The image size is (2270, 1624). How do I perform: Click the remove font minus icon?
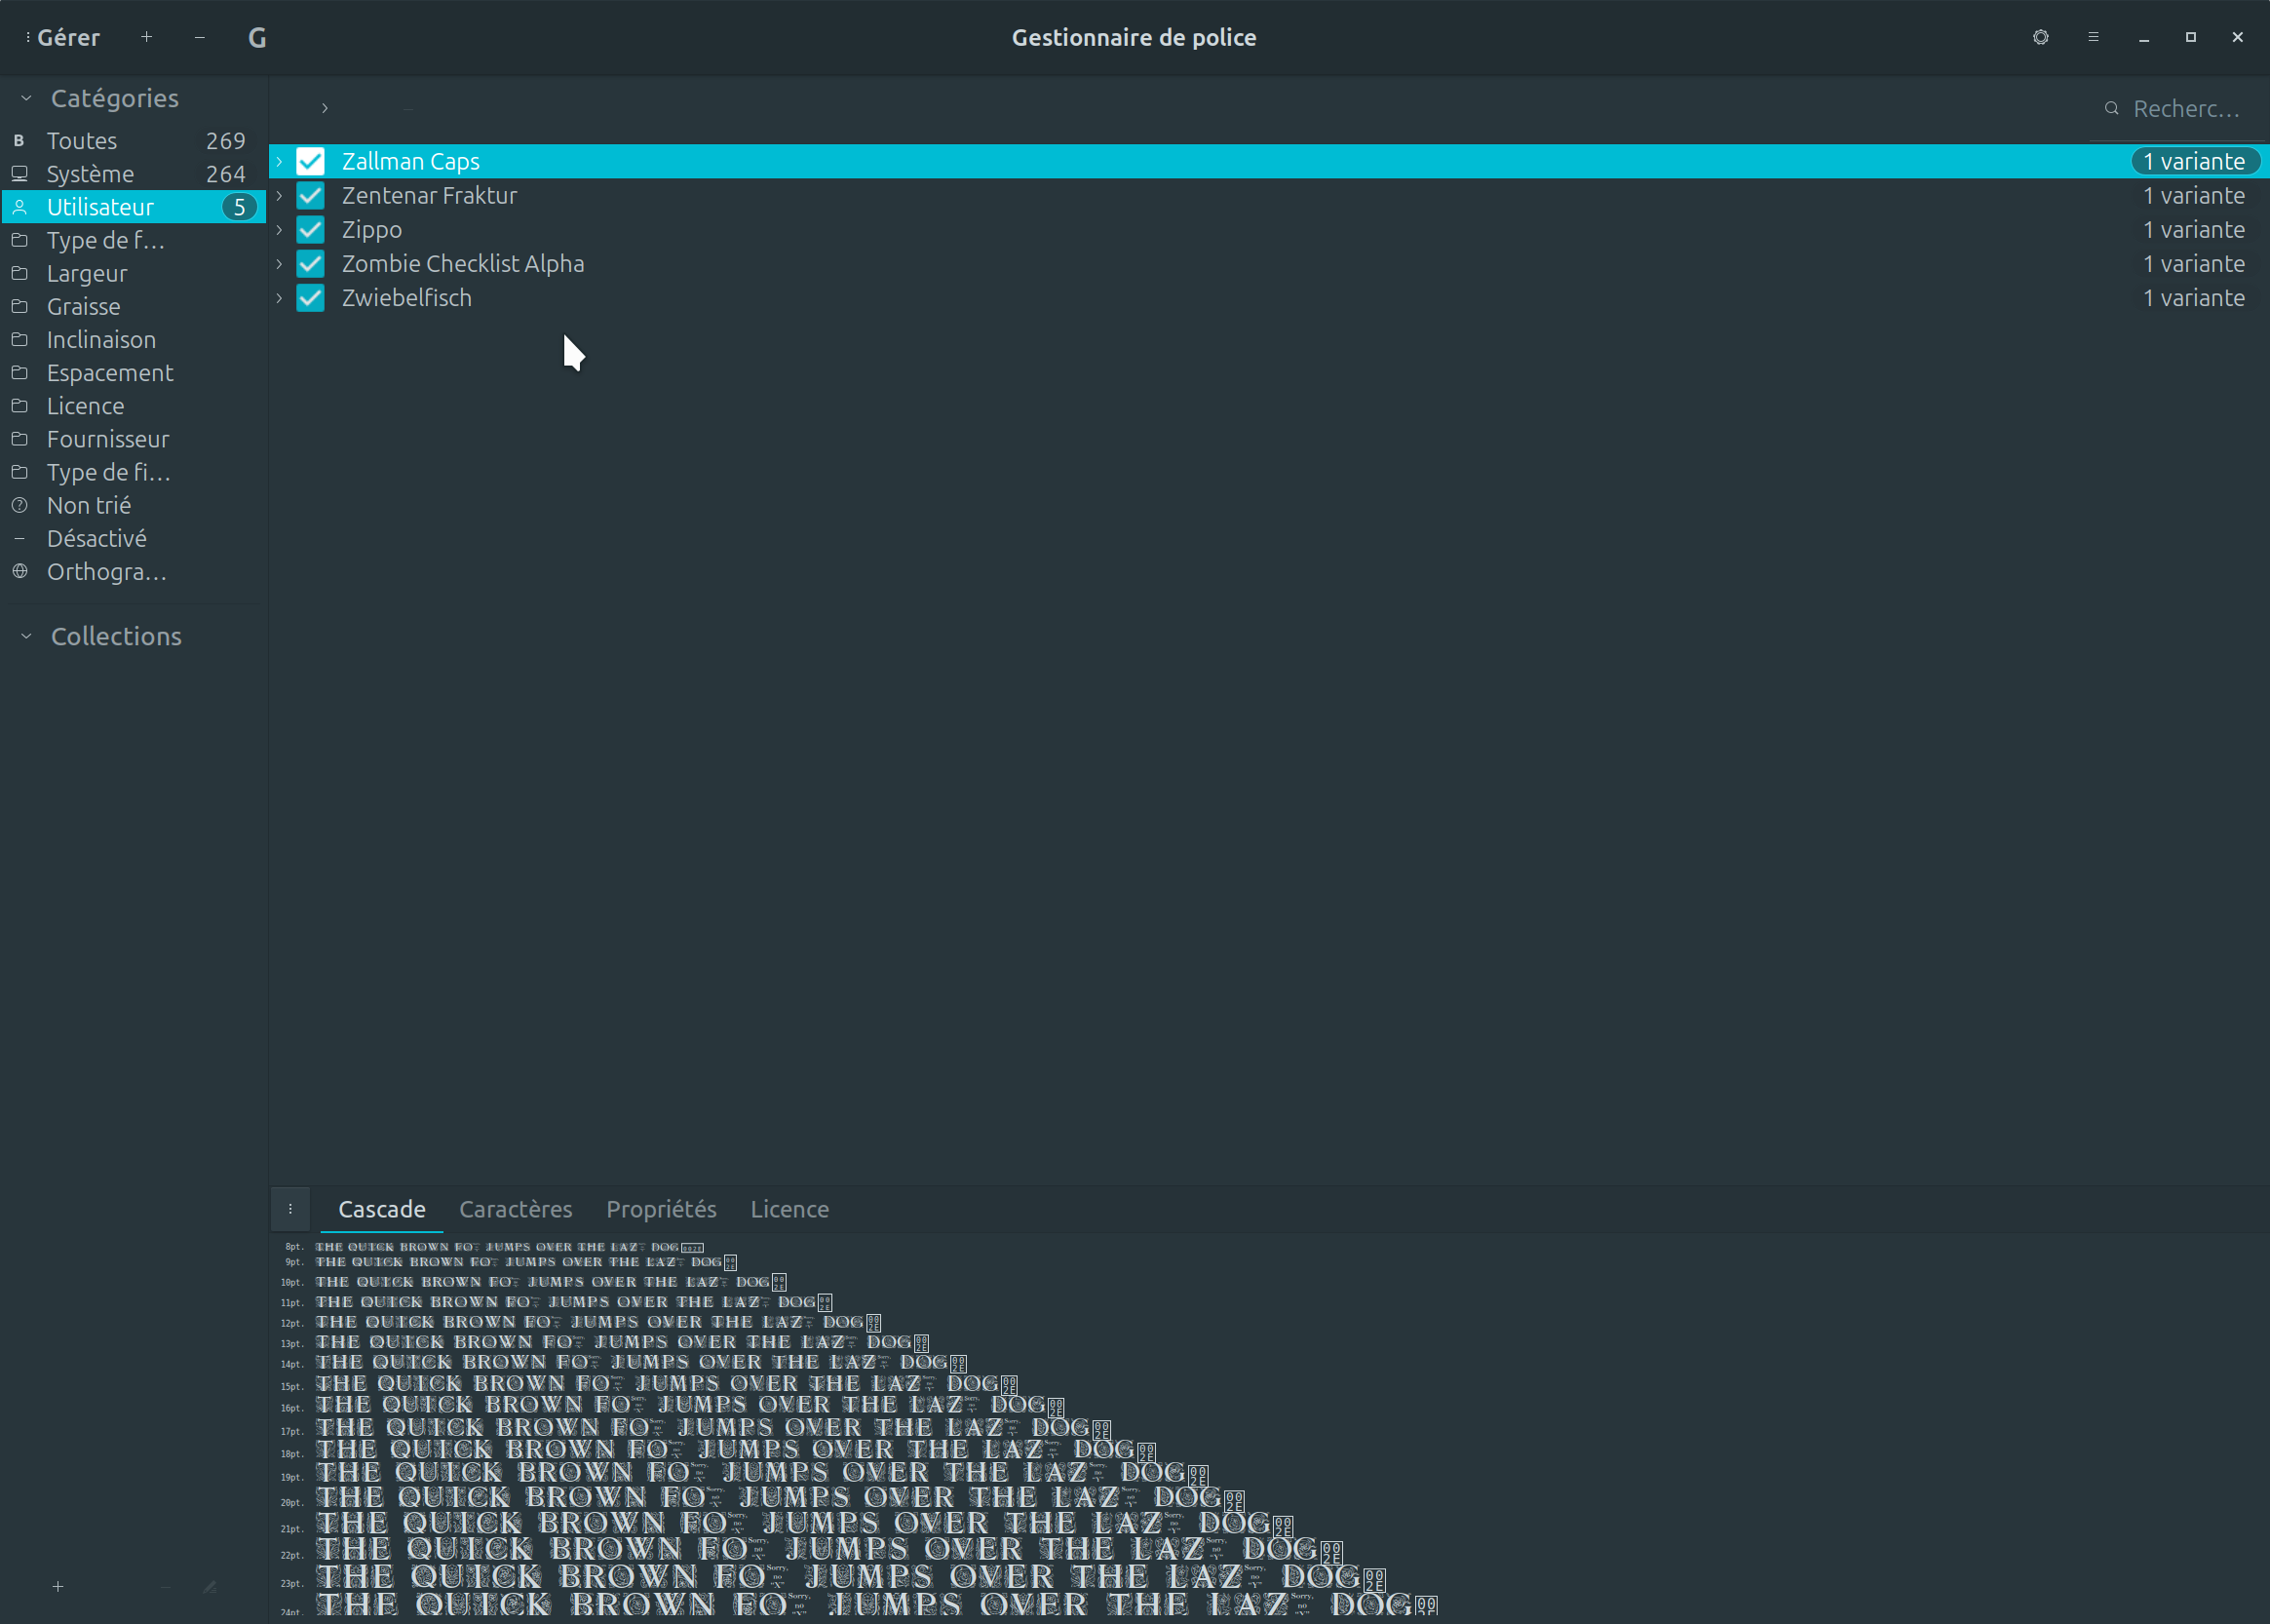200,37
